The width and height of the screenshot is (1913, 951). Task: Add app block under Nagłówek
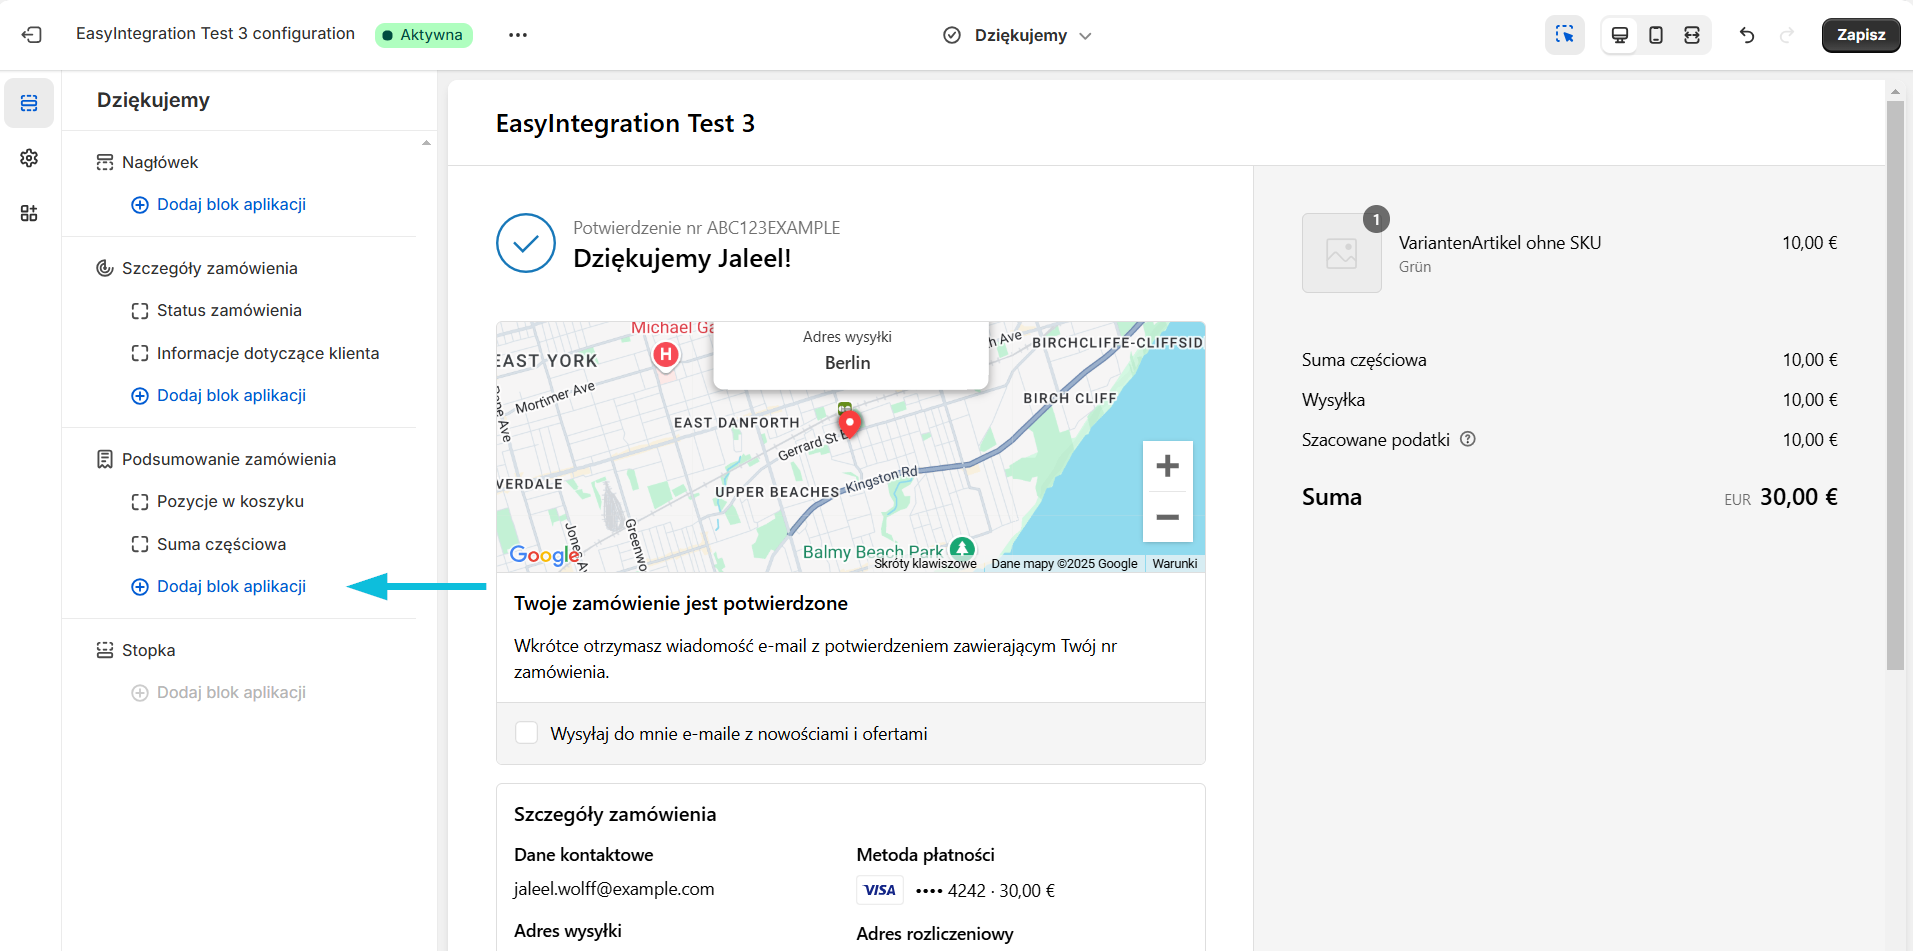tap(218, 204)
